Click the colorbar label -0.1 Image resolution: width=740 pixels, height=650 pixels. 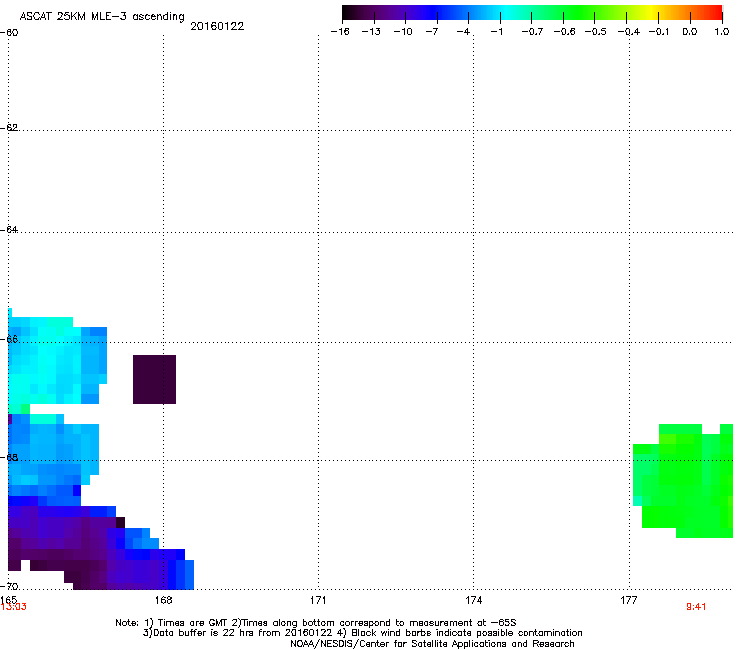658,32
